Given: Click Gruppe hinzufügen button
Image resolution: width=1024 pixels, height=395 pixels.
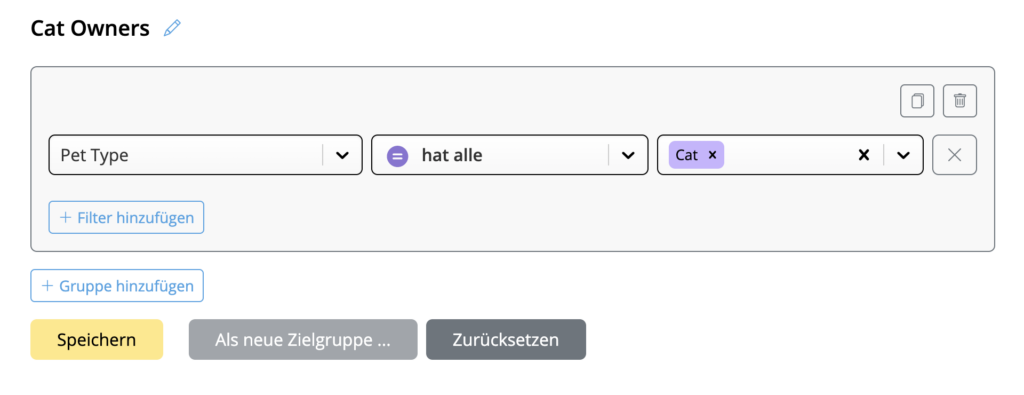Looking at the screenshot, I should (x=117, y=286).
